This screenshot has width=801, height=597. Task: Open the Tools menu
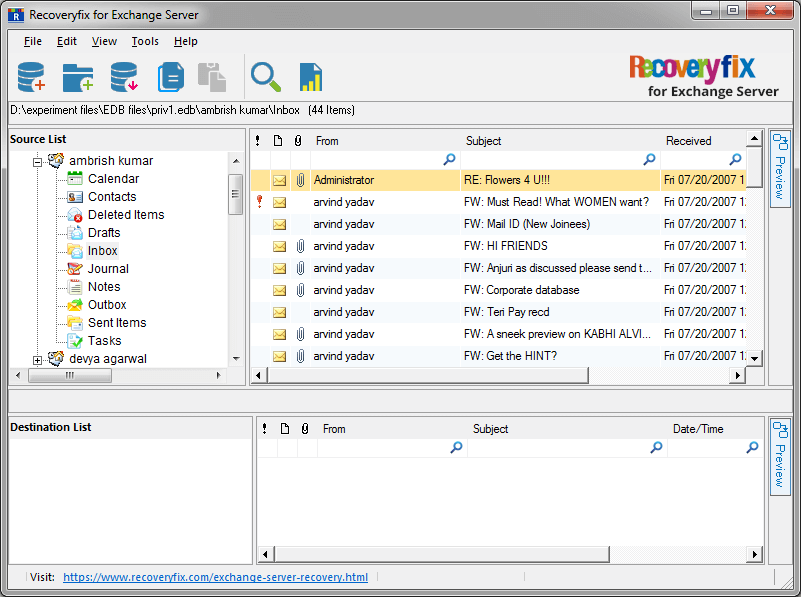pos(145,41)
